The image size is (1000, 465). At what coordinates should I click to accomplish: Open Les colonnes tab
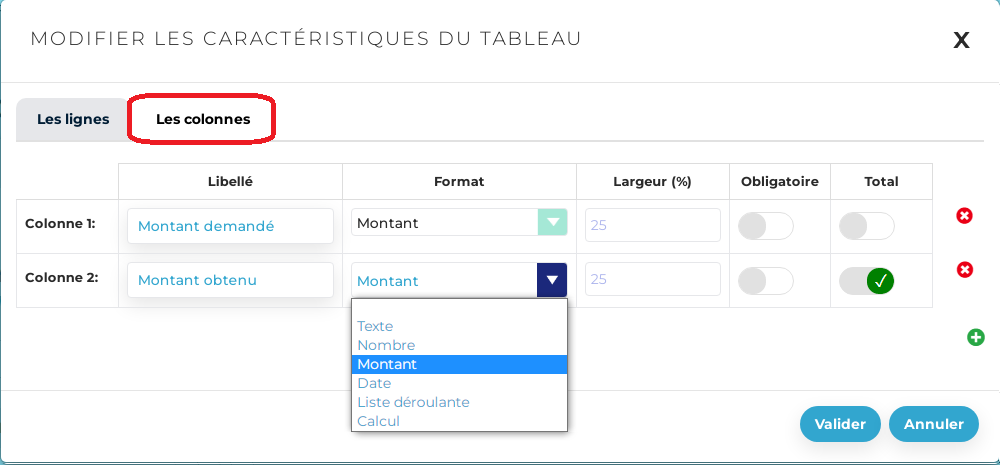pos(203,119)
